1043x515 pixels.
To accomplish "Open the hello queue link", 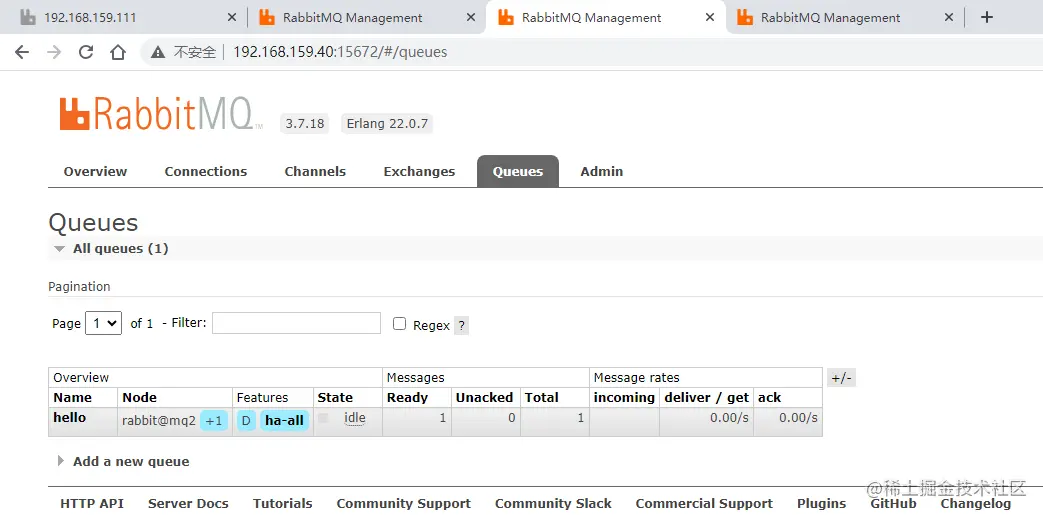I will pos(70,418).
